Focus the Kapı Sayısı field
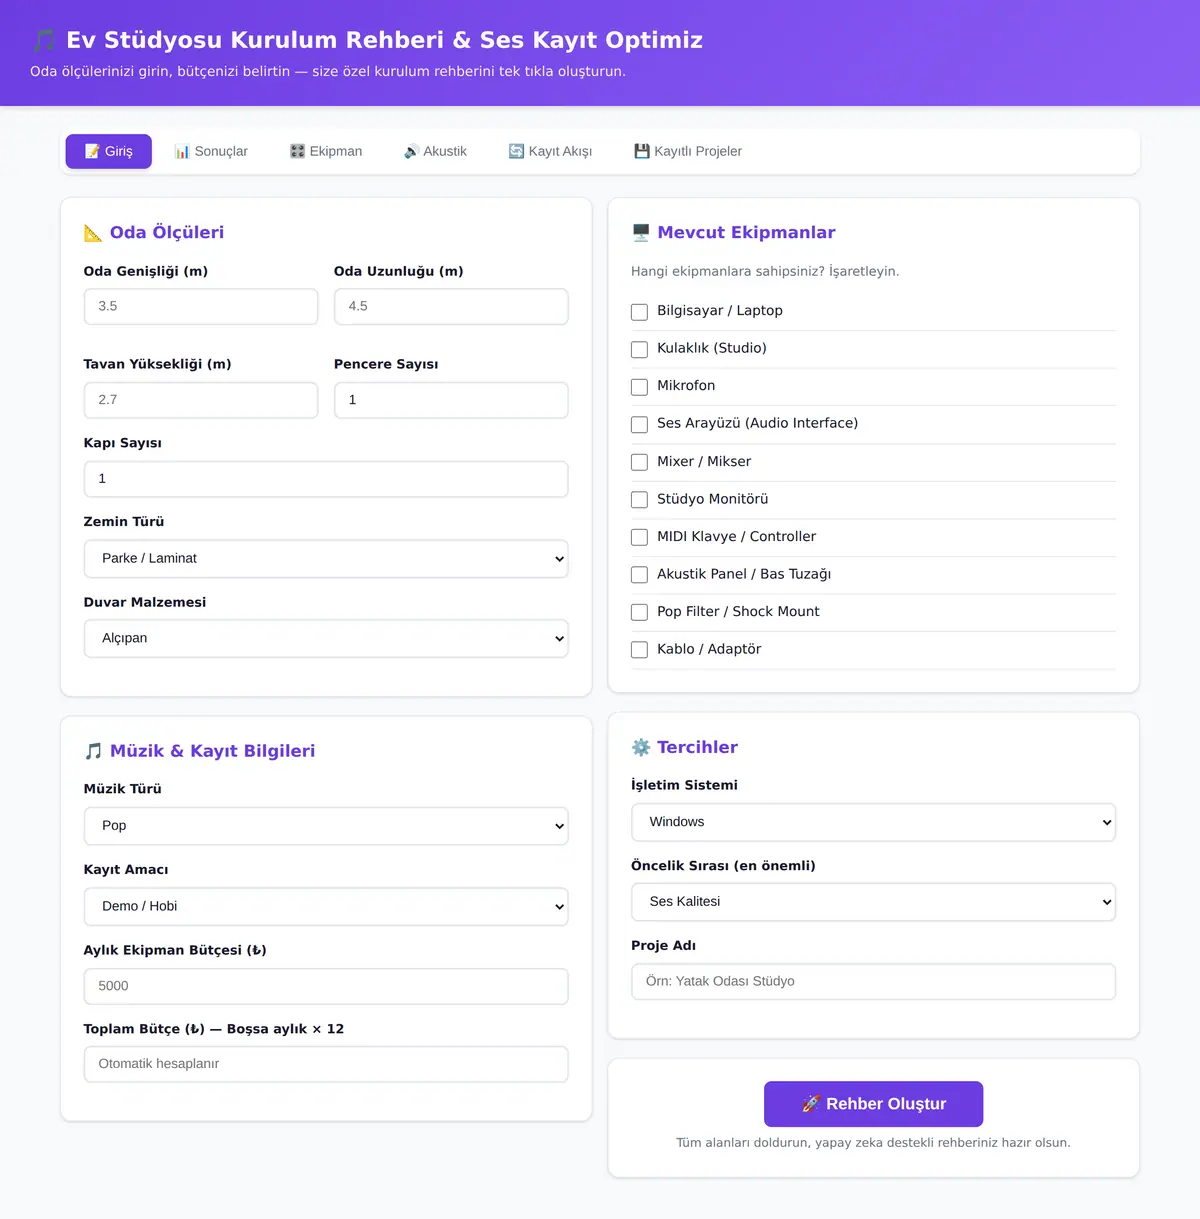The image size is (1200, 1219). [x=326, y=479]
